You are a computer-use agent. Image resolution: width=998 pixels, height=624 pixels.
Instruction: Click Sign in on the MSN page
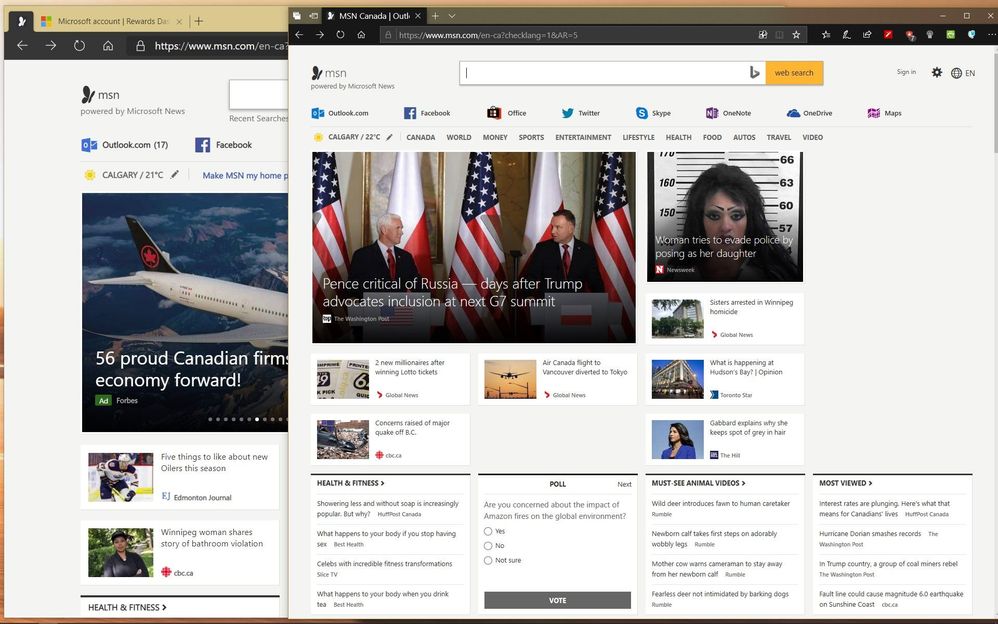pyautogui.click(x=906, y=72)
